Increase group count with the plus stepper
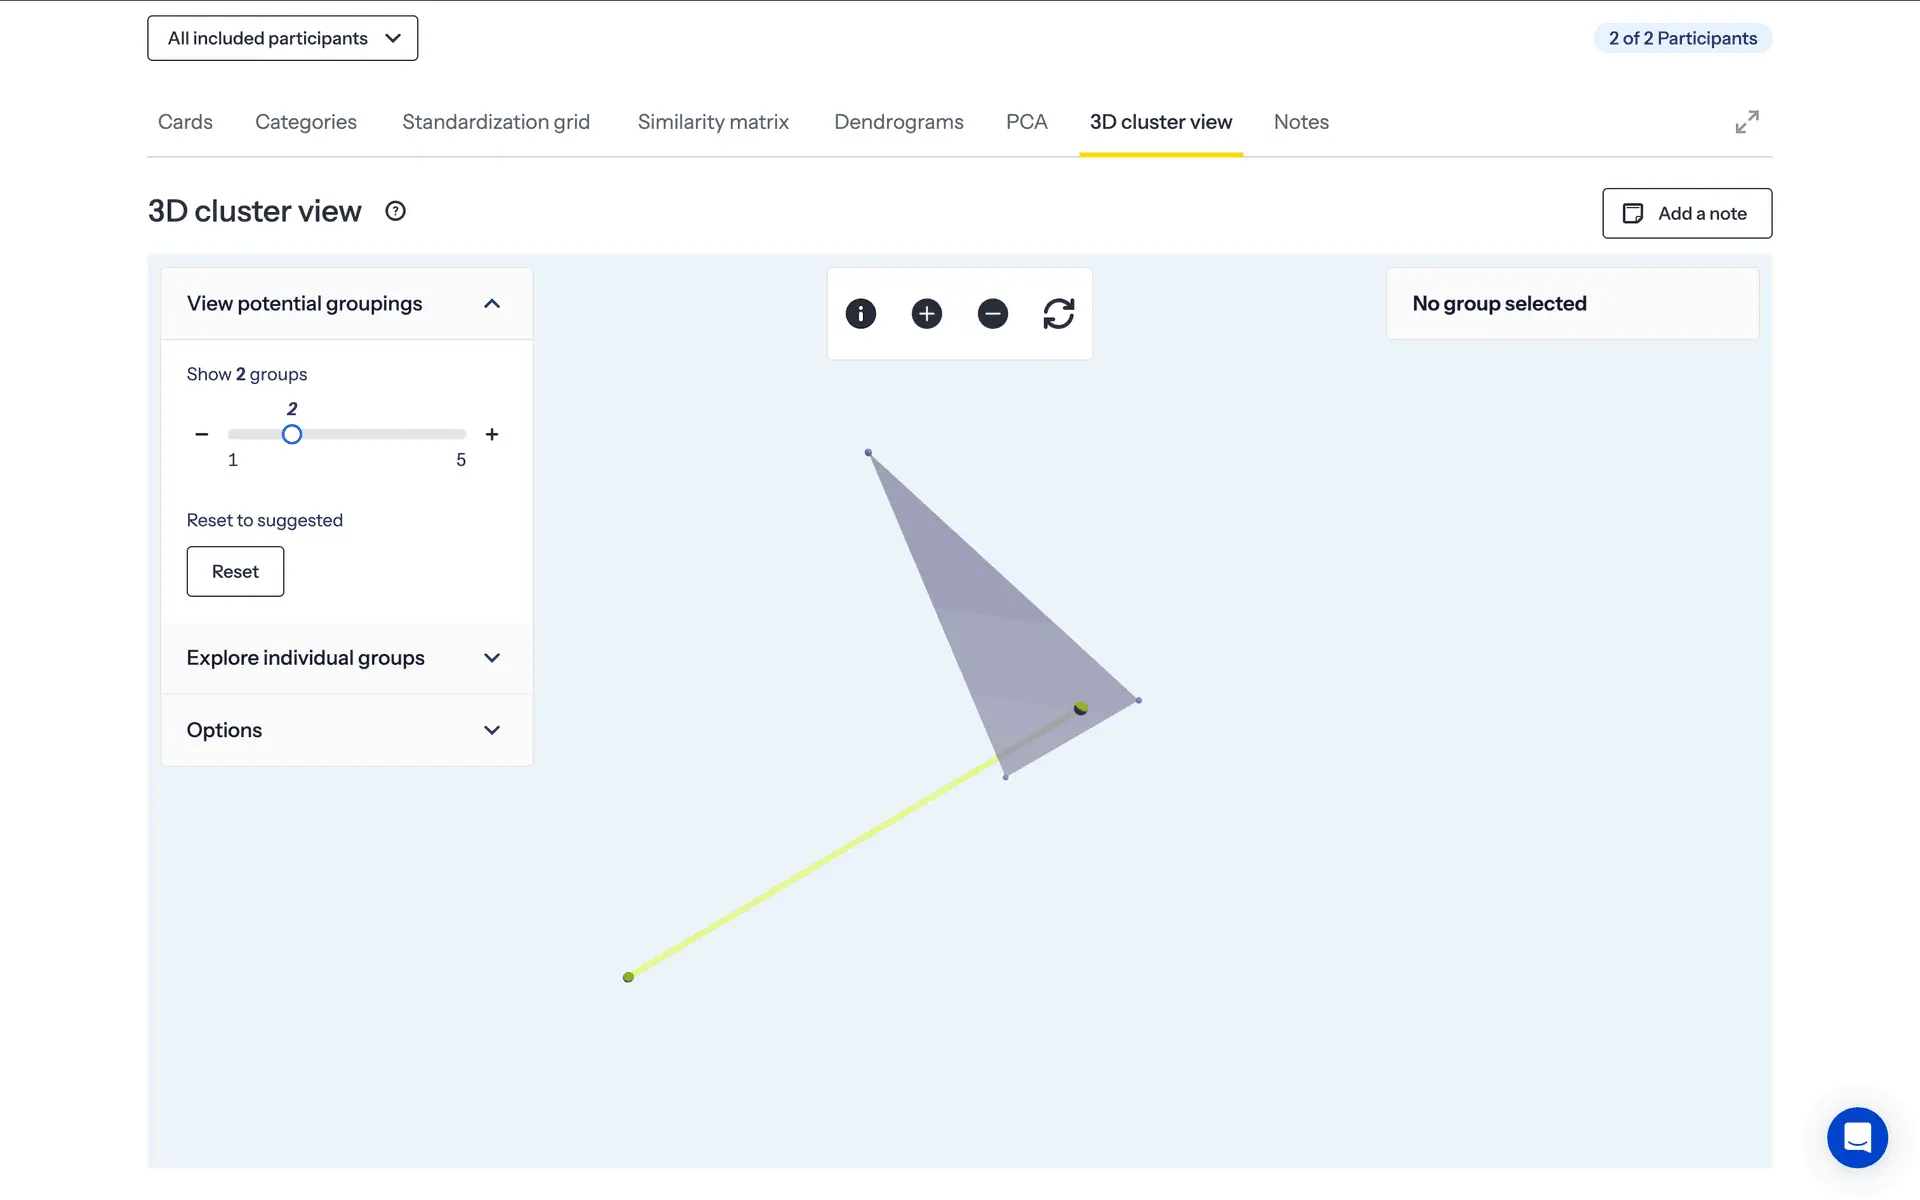The width and height of the screenshot is (1920, 1200). (491, 434)
